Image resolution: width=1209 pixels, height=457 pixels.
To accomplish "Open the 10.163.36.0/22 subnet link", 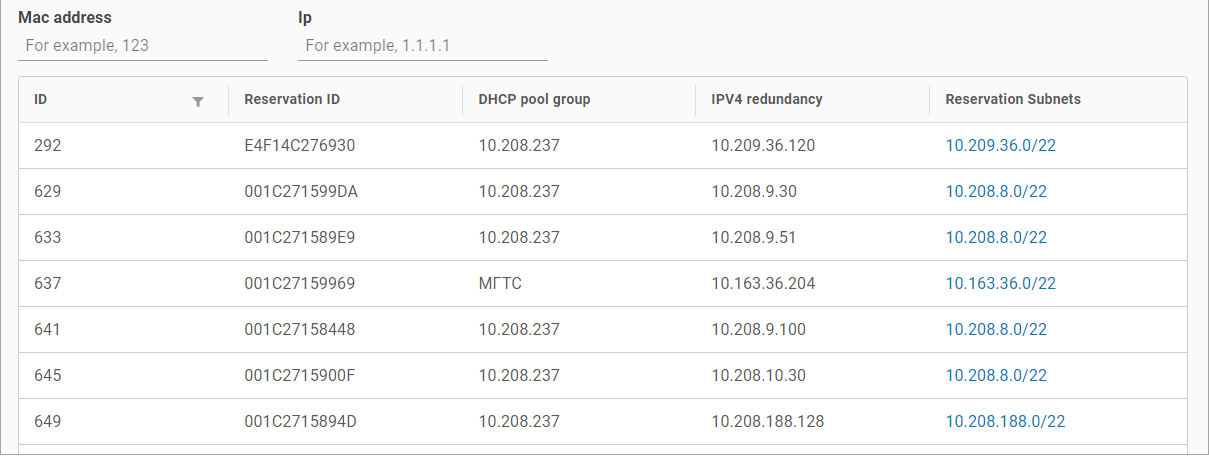I will click(1001, 283).
